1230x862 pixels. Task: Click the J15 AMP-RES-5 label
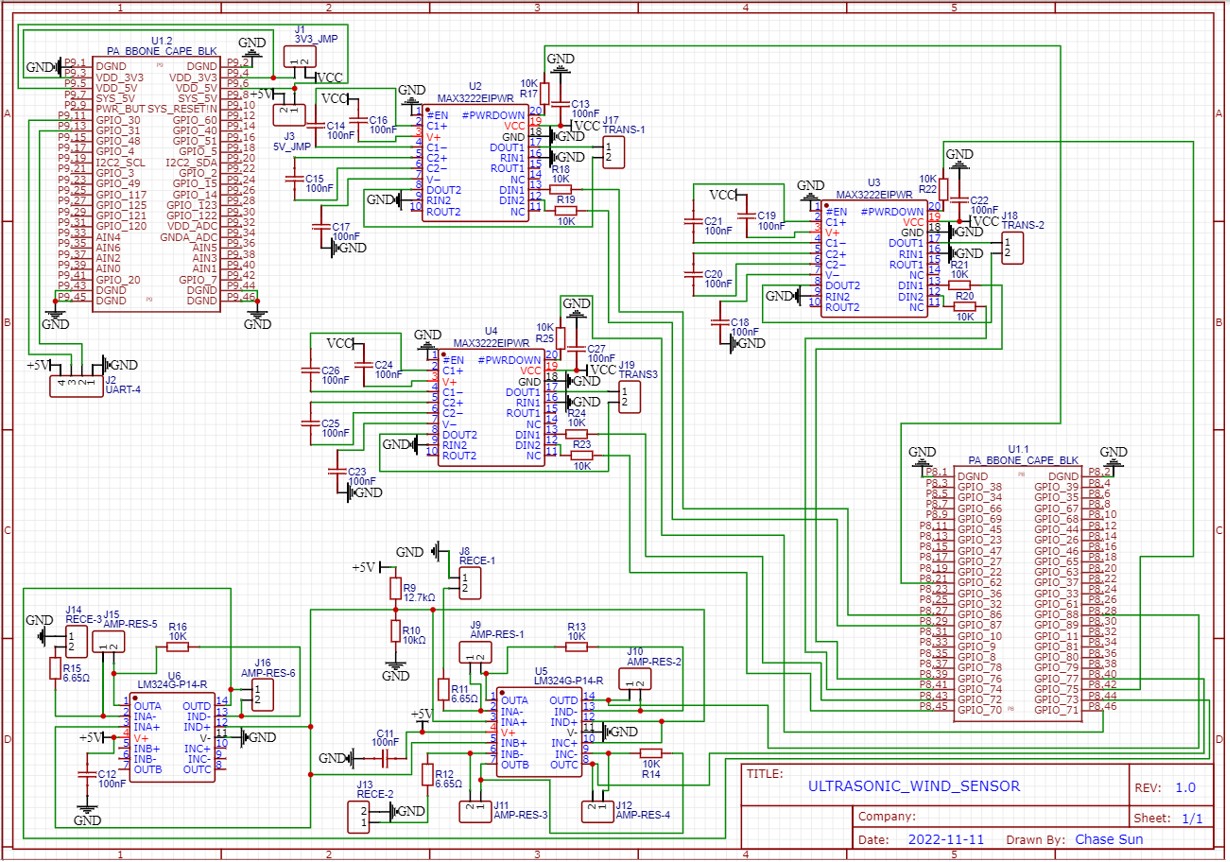130,619
